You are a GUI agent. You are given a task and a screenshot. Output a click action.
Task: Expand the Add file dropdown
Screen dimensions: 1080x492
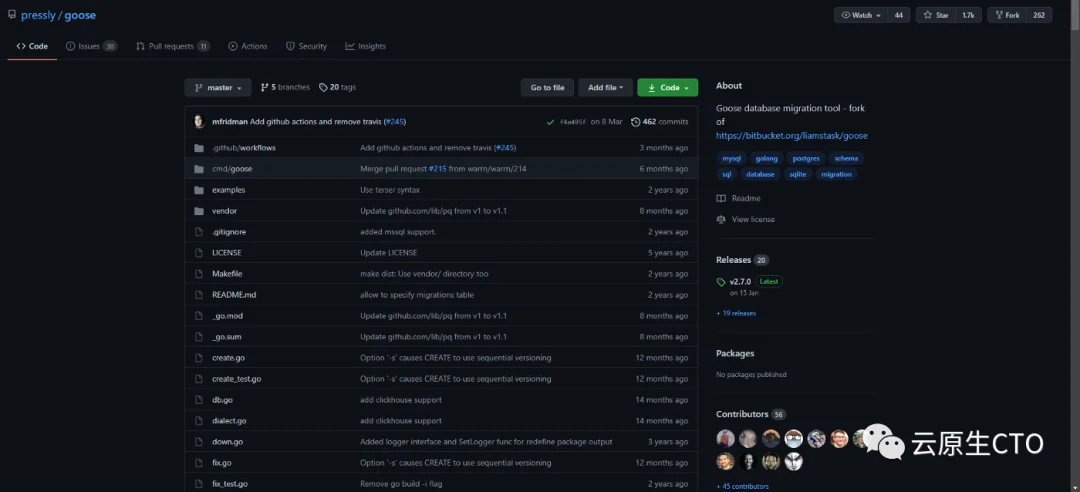pos(605,88)
